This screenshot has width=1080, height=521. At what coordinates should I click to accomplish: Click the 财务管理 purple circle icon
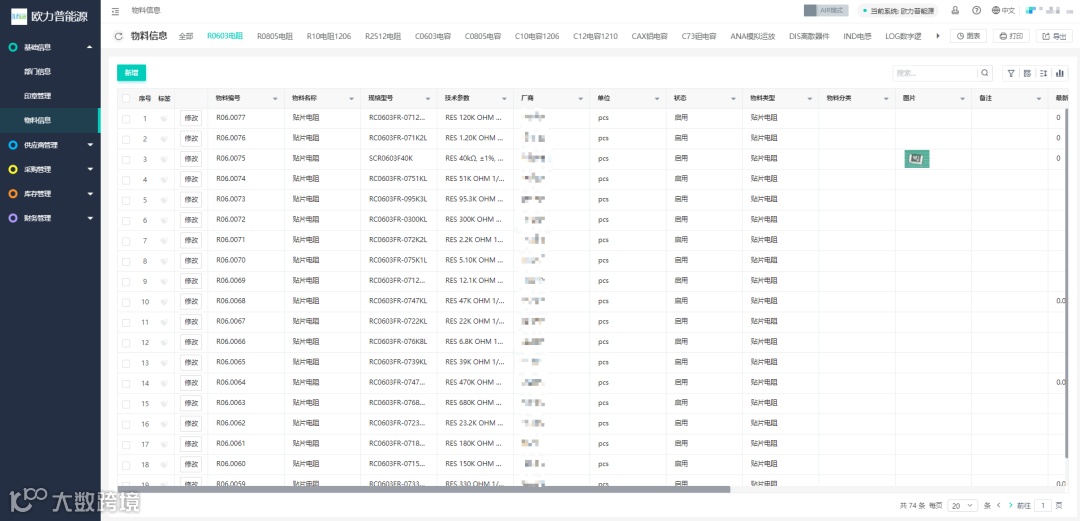coord(12,218)
